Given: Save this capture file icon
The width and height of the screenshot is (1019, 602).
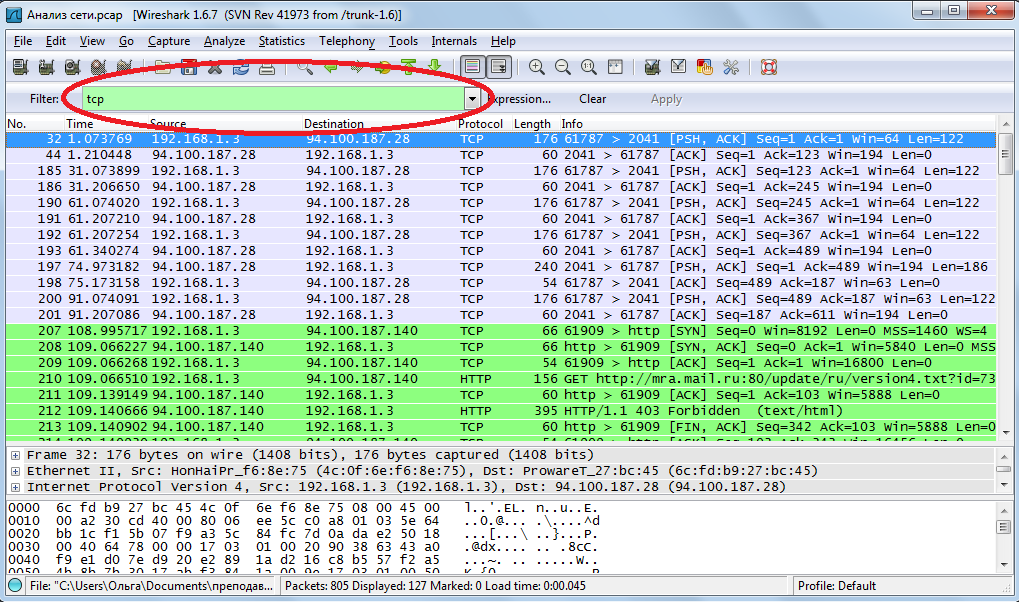Looking at the screenshot, I should tap(189, 67).
